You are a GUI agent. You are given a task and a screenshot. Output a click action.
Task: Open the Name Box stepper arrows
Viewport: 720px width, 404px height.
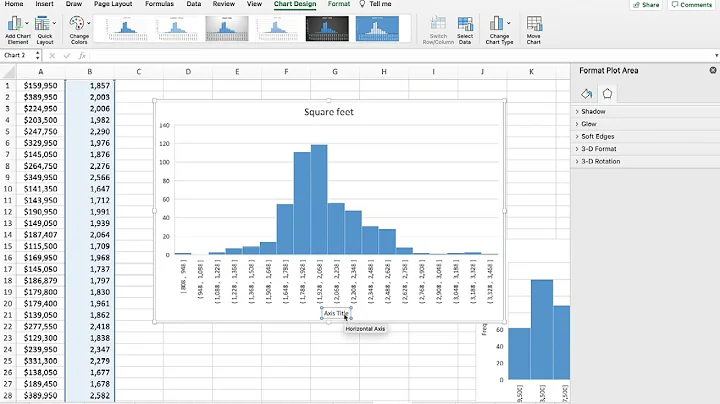point(38,56)
